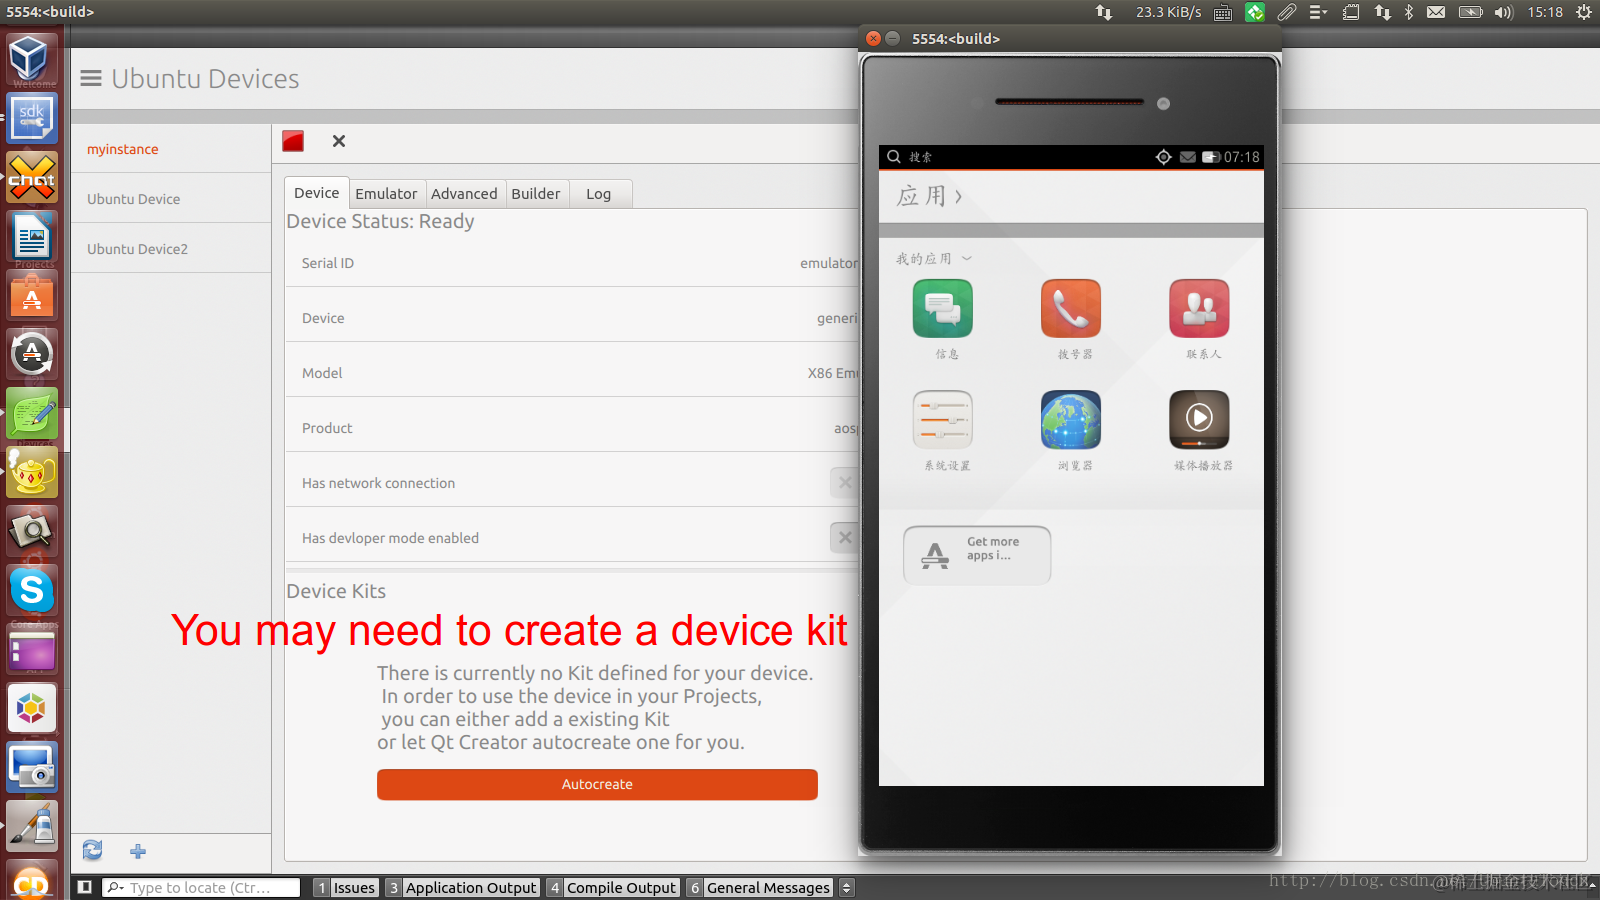Open the system power gear menu
1600x900 pixels.
1584,12
